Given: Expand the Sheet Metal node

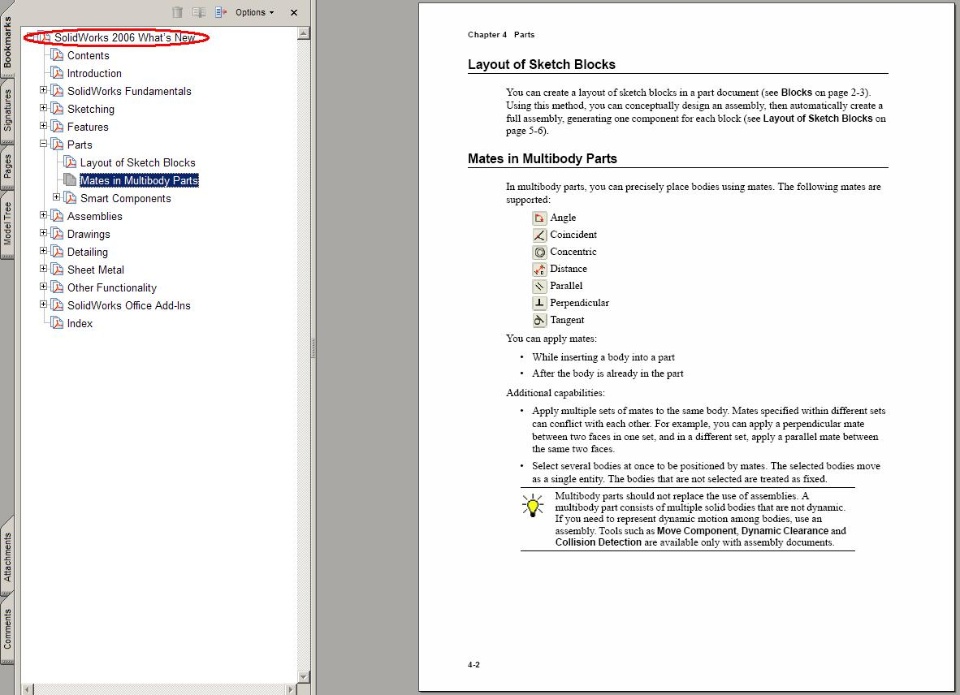Looking at the screenshot, I should (x=43, y=268).
